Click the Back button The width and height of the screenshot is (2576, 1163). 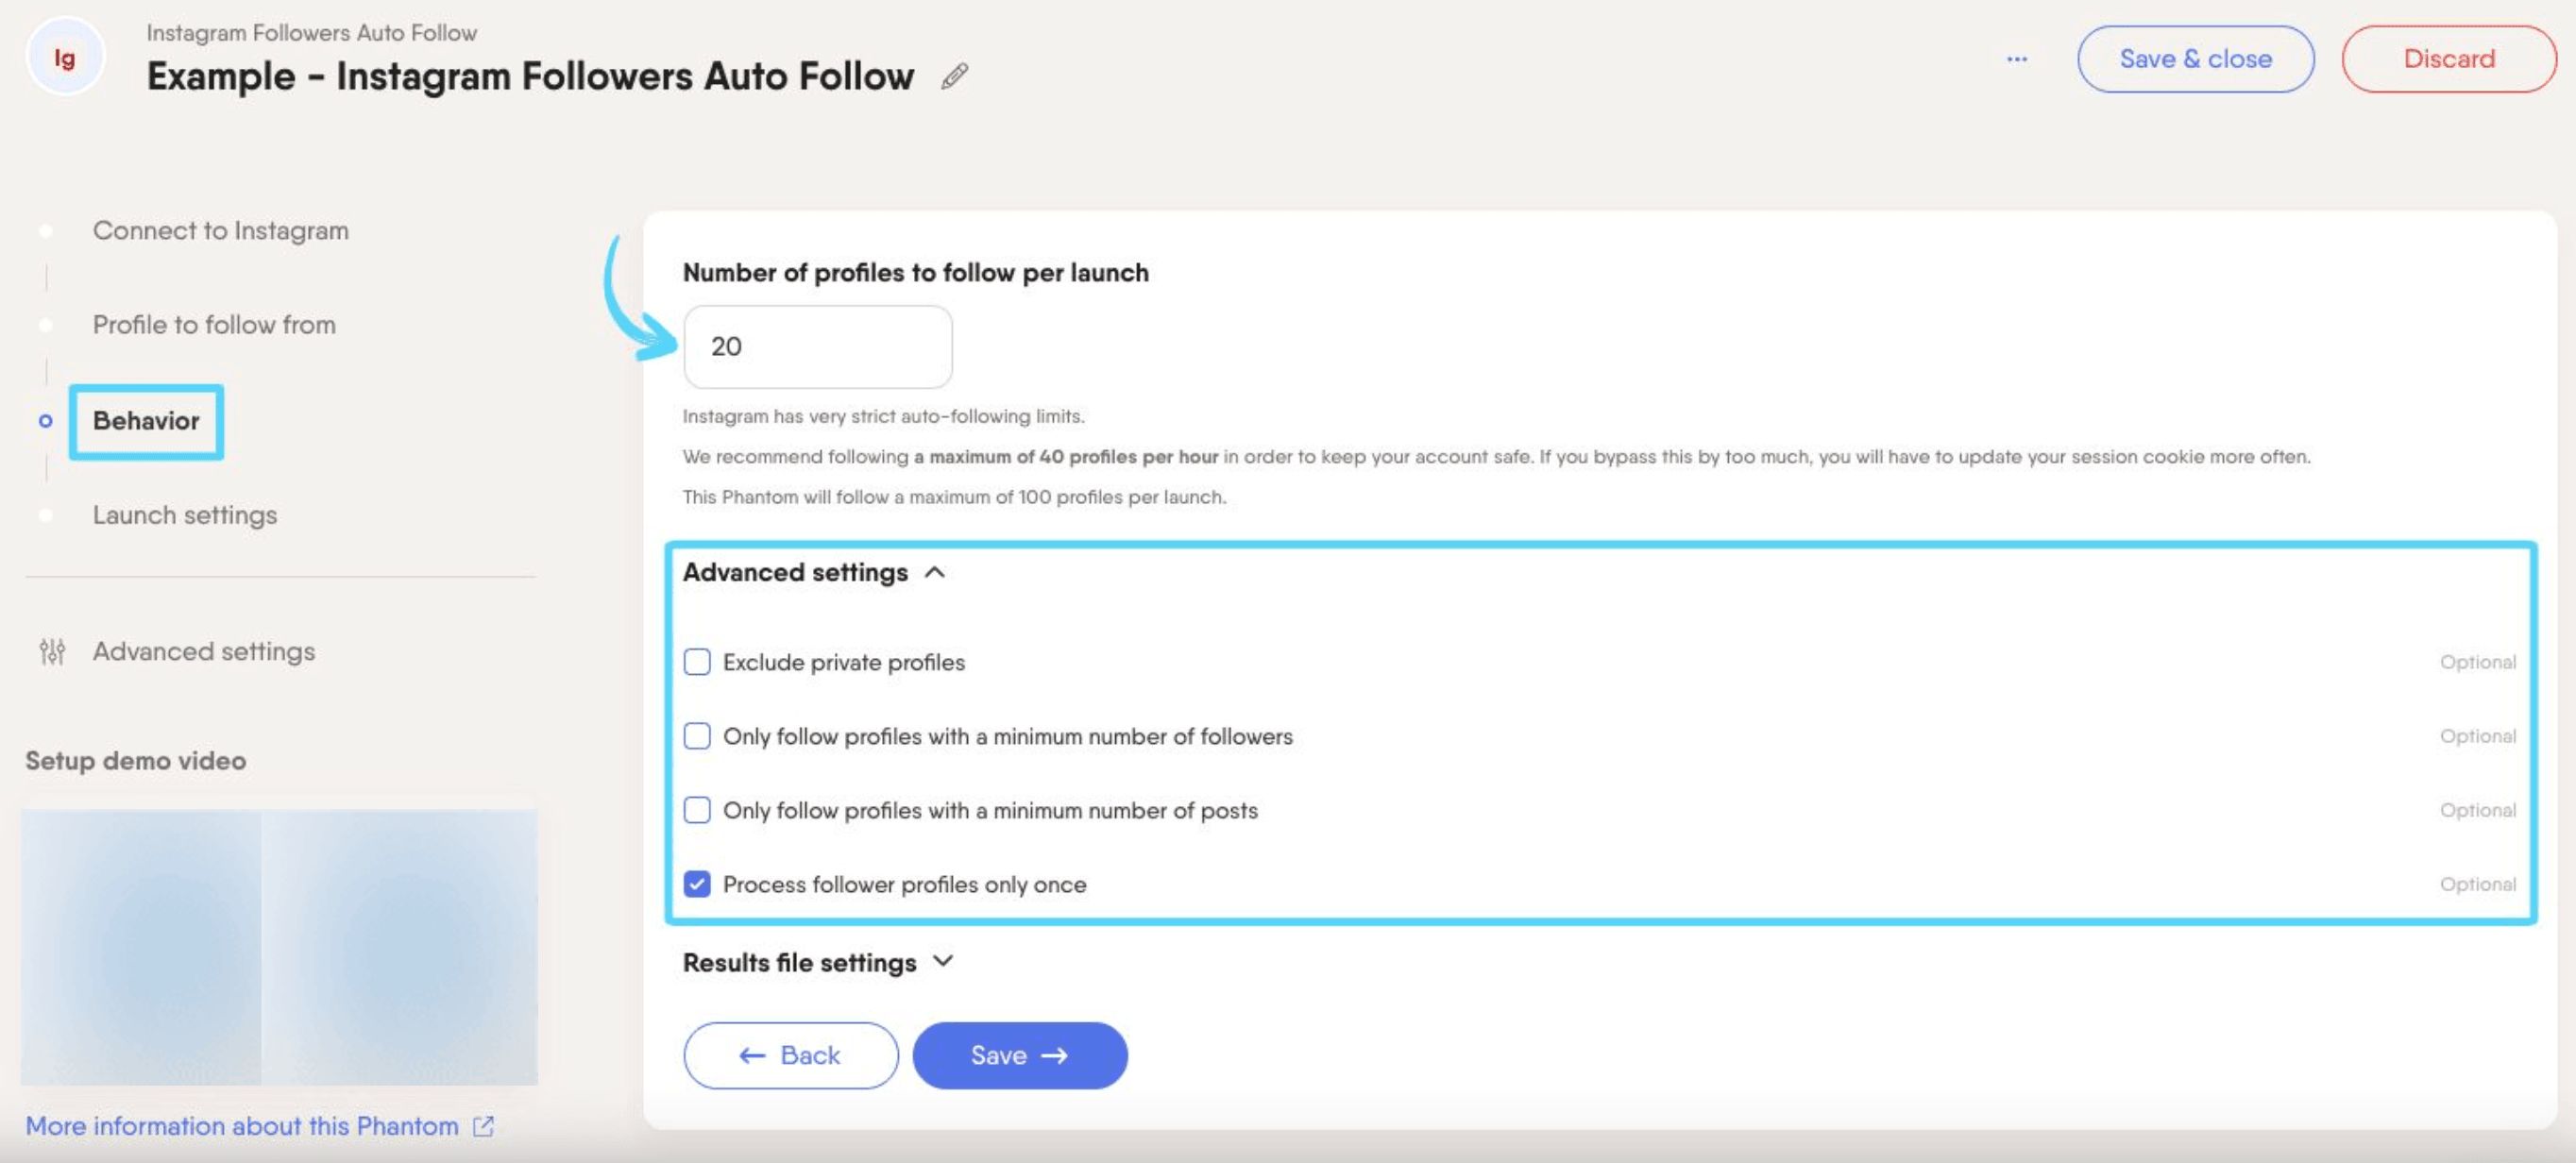click(790, 1055)
